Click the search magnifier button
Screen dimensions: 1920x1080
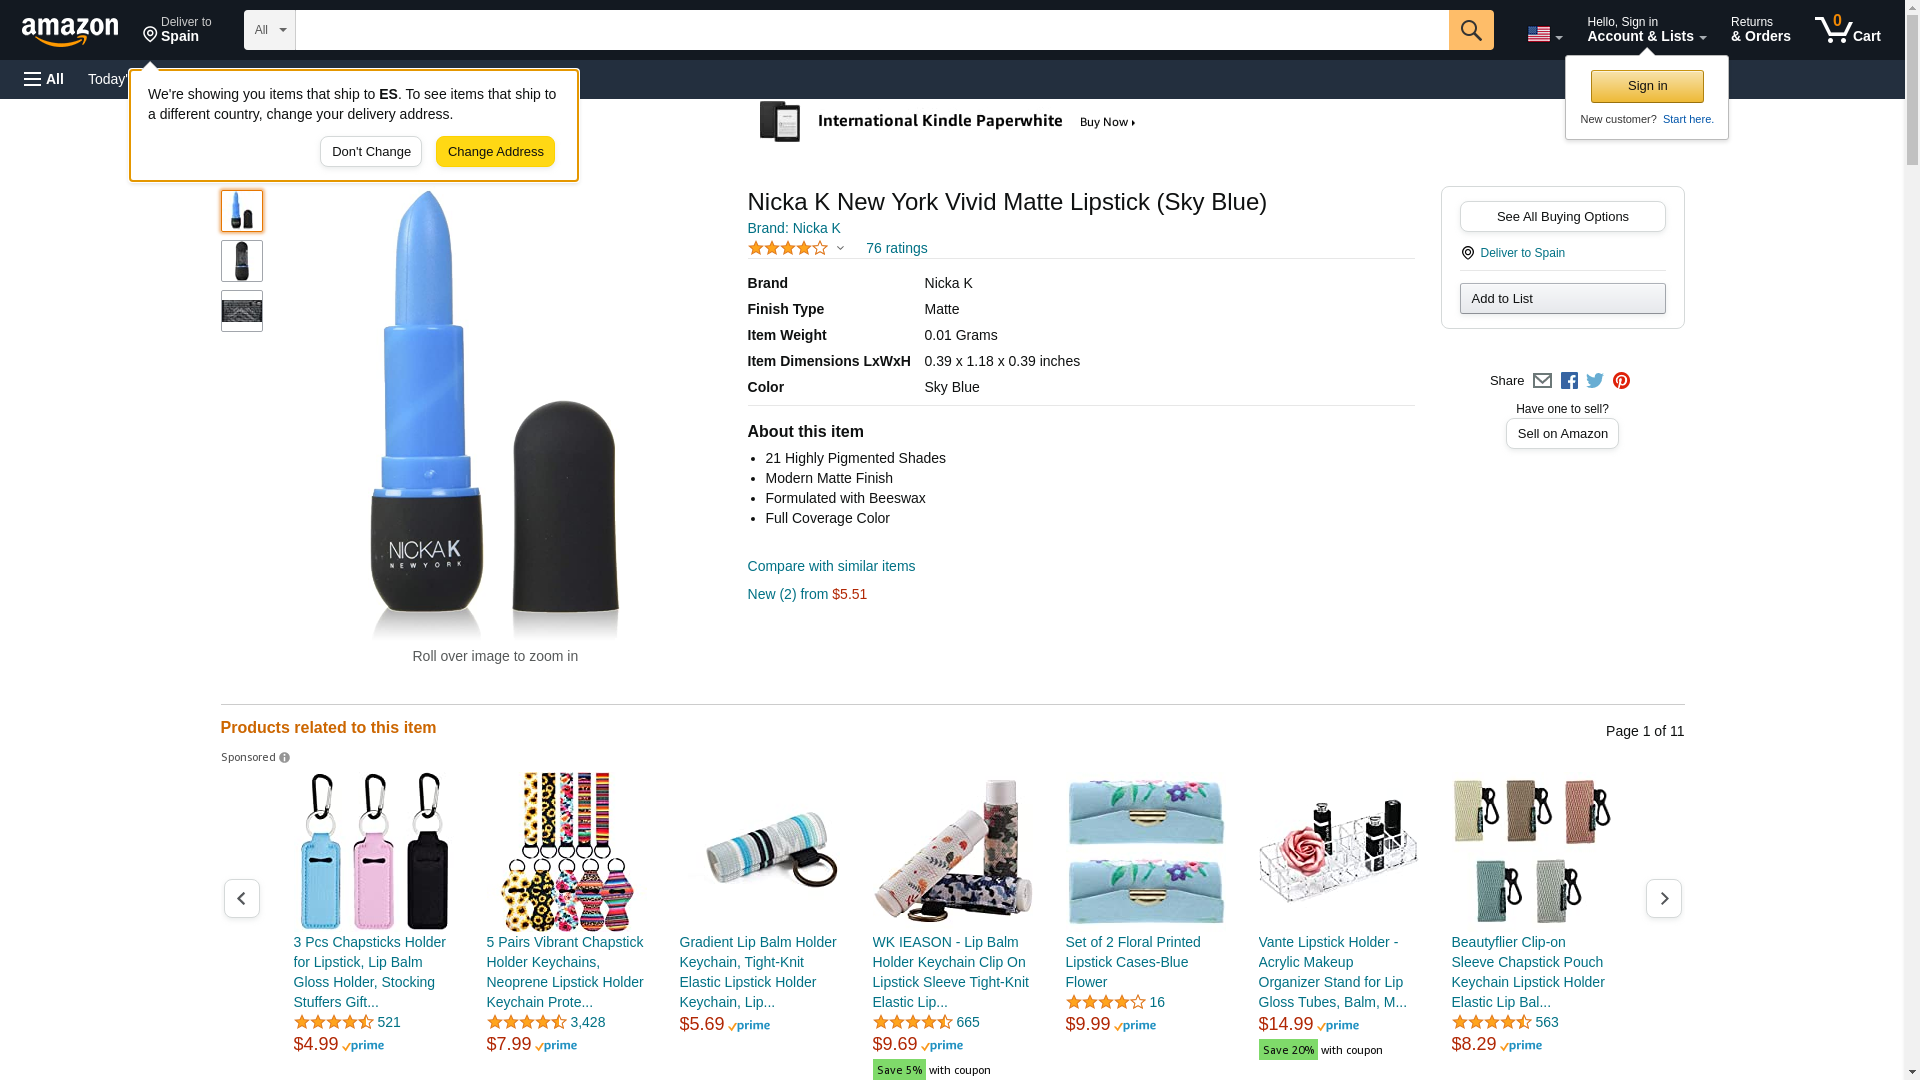(x=1470, y=30)
